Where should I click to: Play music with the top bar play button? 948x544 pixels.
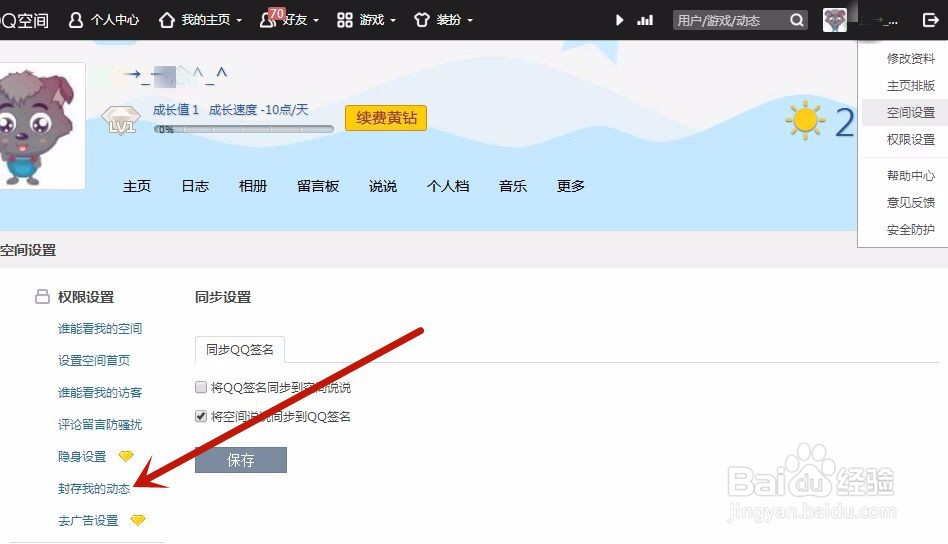pyautogui.click(x=619, y=20)
